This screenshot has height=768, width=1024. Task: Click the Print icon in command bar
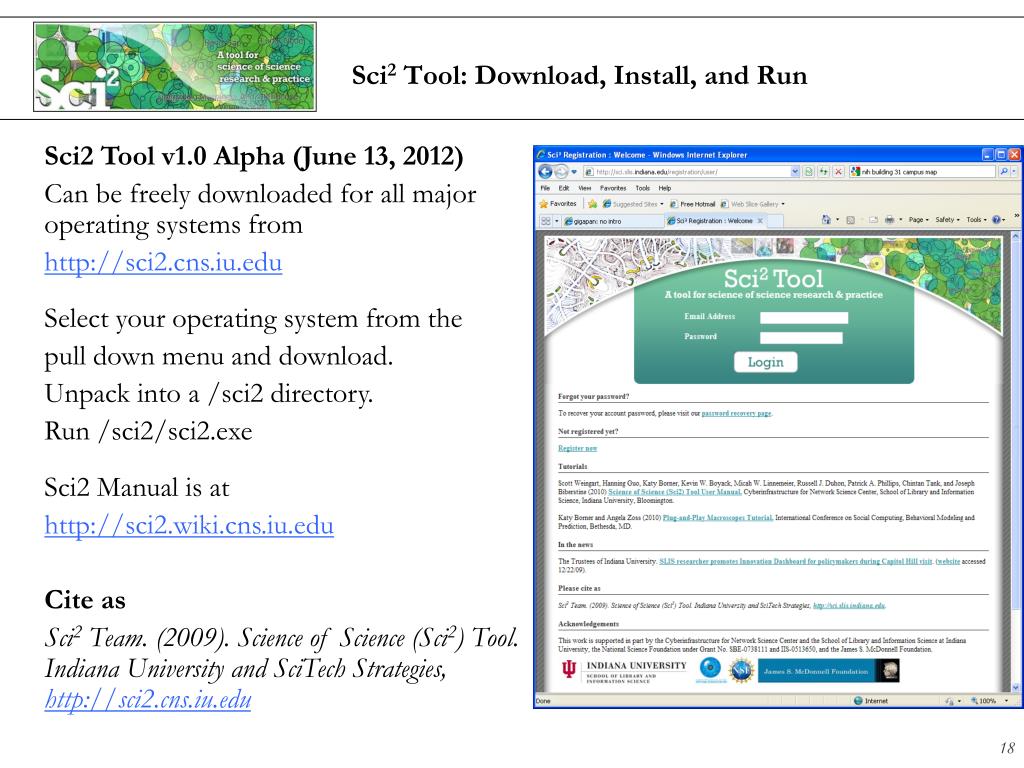889,220
